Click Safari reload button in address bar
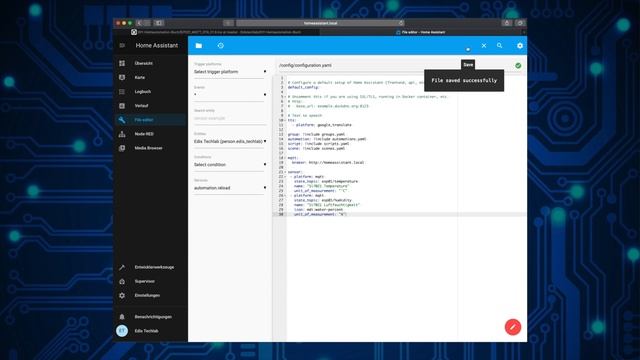640x360 pixels. point(401,23)
